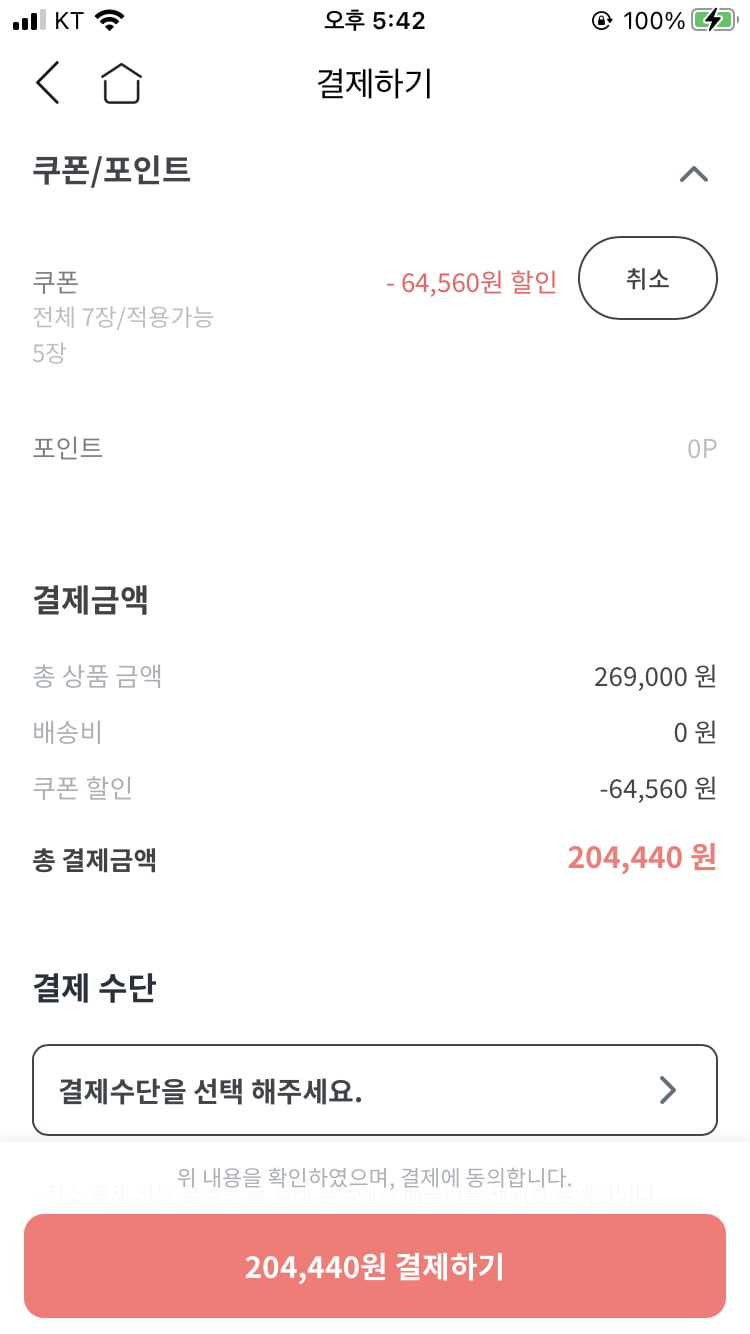Tap the 쿠폰/포인트 section header
The image size is (750, 1334).
[112, 170]
